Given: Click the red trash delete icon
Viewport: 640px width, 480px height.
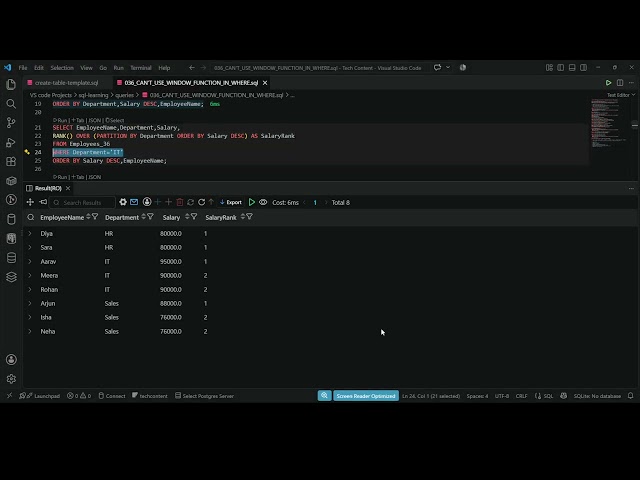Looking at the screenshot, I should pos(180,202).
